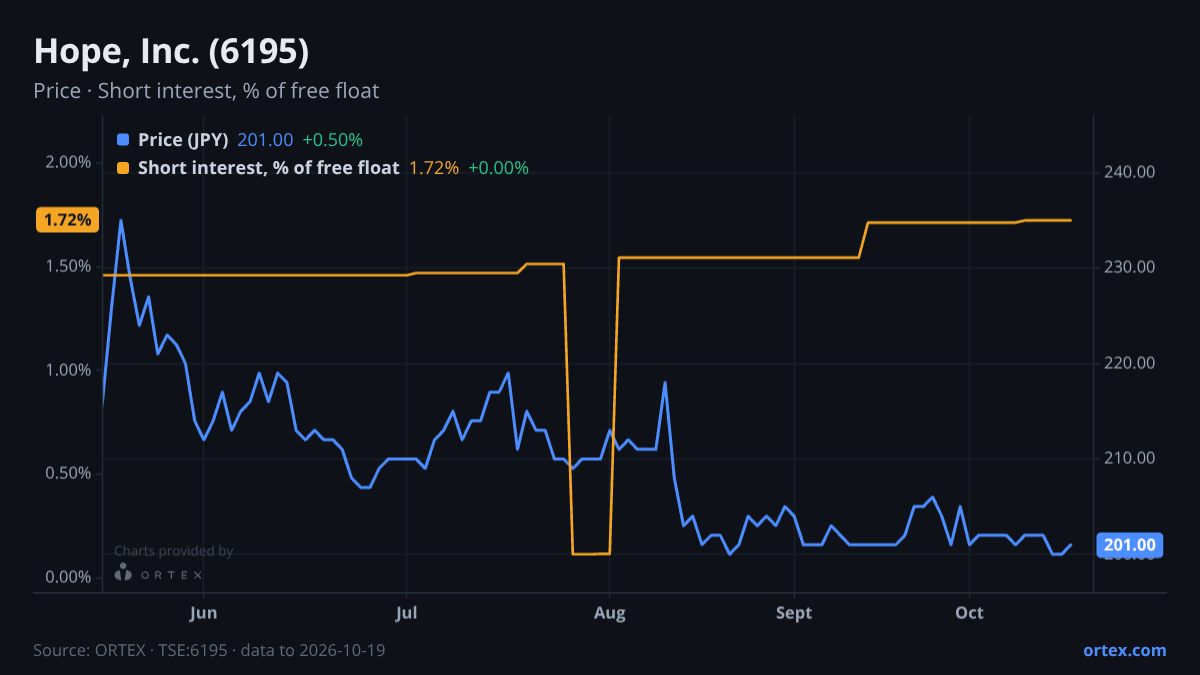Click the 2.00% left axis label
The height and width of the screenshot is (675, 1200).
(70, 162)
